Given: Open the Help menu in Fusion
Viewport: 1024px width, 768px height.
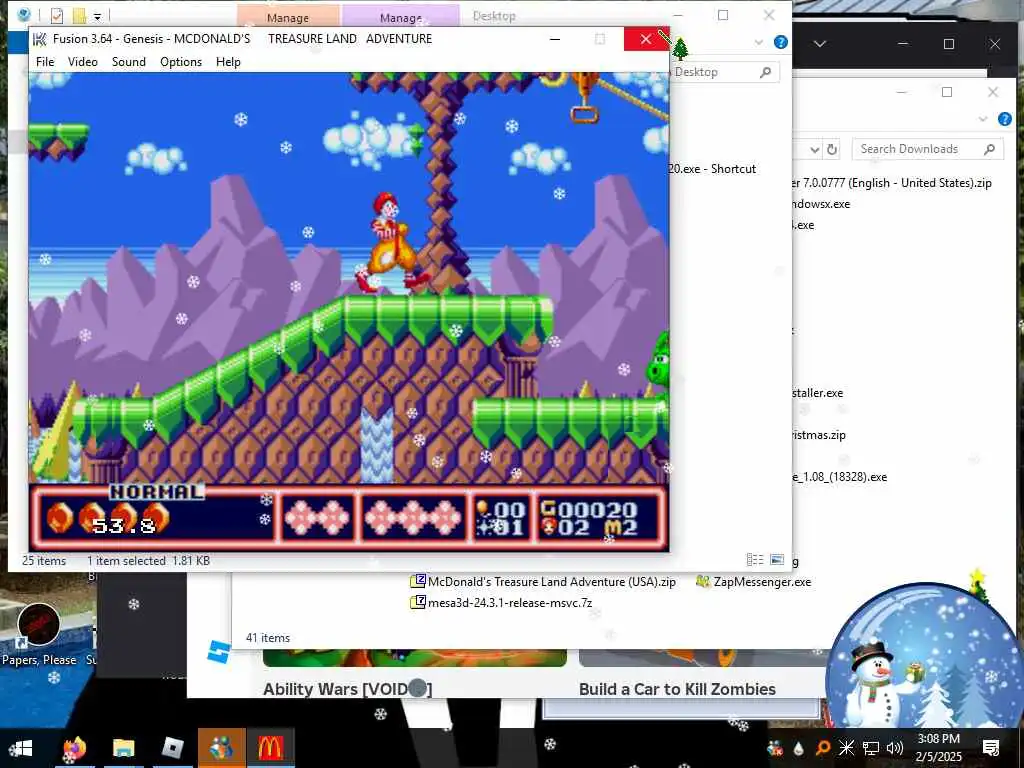Looking at the screenshot, I should 229,62.
